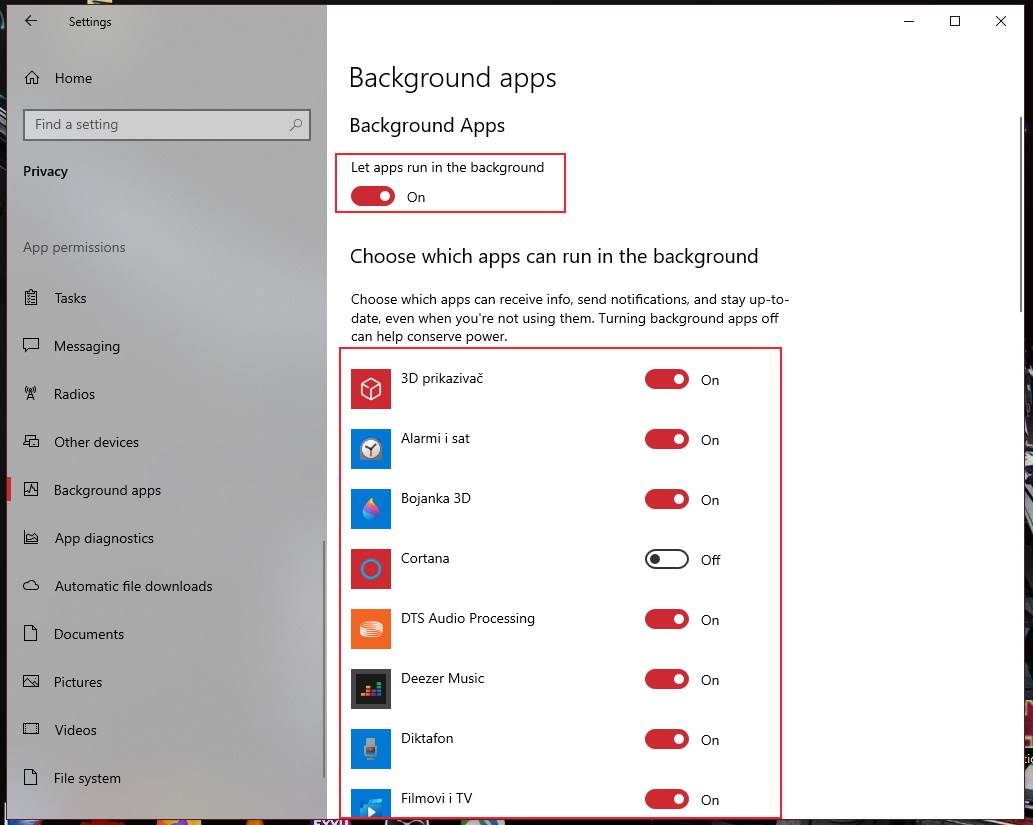1033x825 pixels.
Task: Click the Alarmi i sat clock icon
Action: [371, 449]
